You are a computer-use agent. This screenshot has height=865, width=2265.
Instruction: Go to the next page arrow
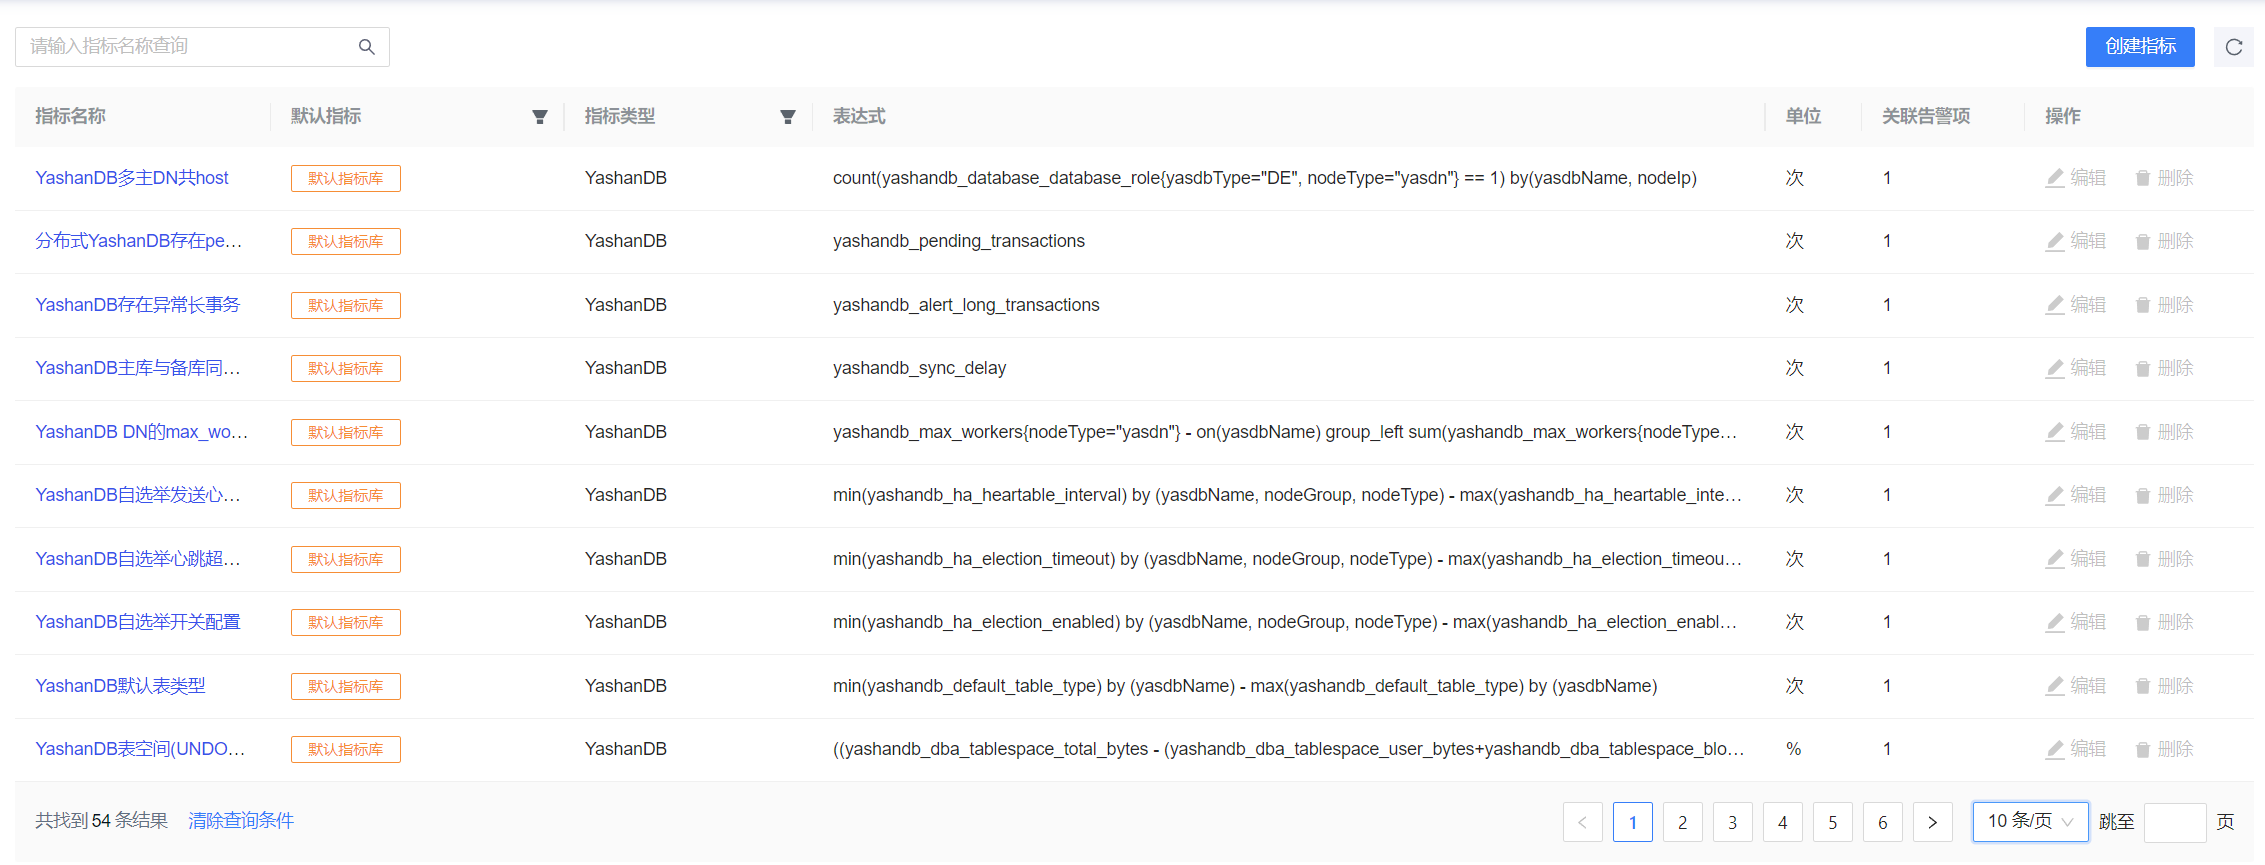tap(1932, 822)
